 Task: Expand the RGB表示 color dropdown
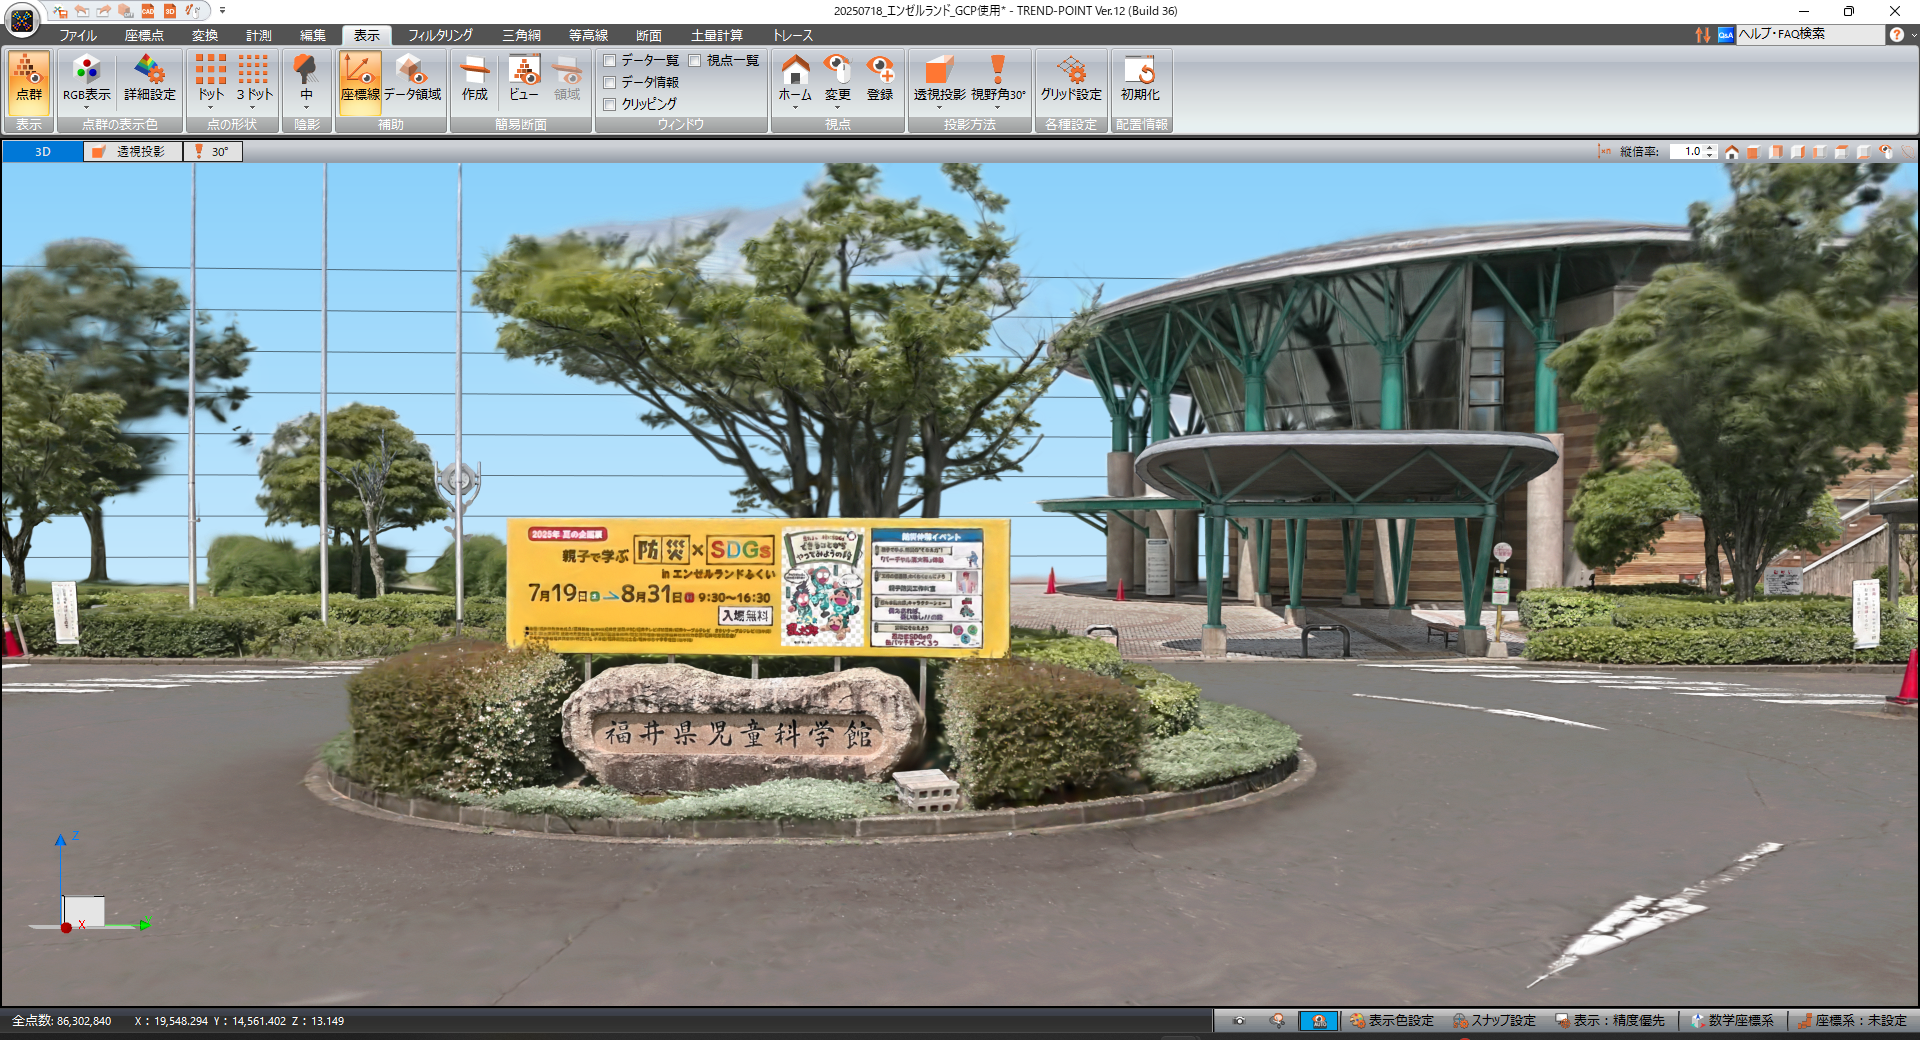pos(87,105)
